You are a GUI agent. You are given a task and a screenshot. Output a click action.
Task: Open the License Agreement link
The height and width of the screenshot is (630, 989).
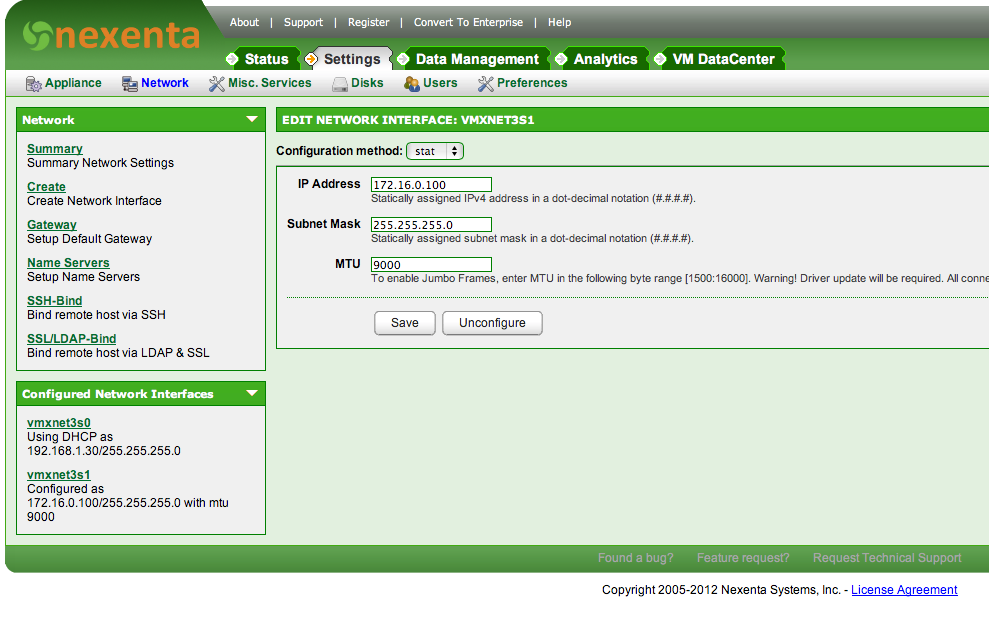pos(904,590)
